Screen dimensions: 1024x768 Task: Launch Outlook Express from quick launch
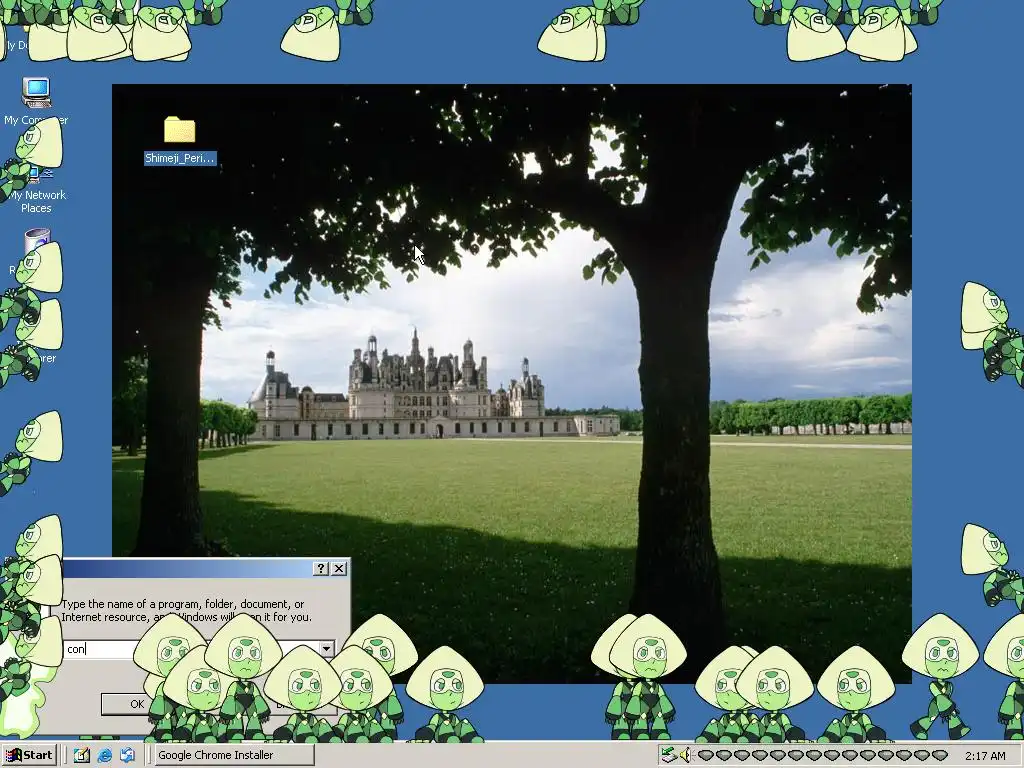coord(127,755)
